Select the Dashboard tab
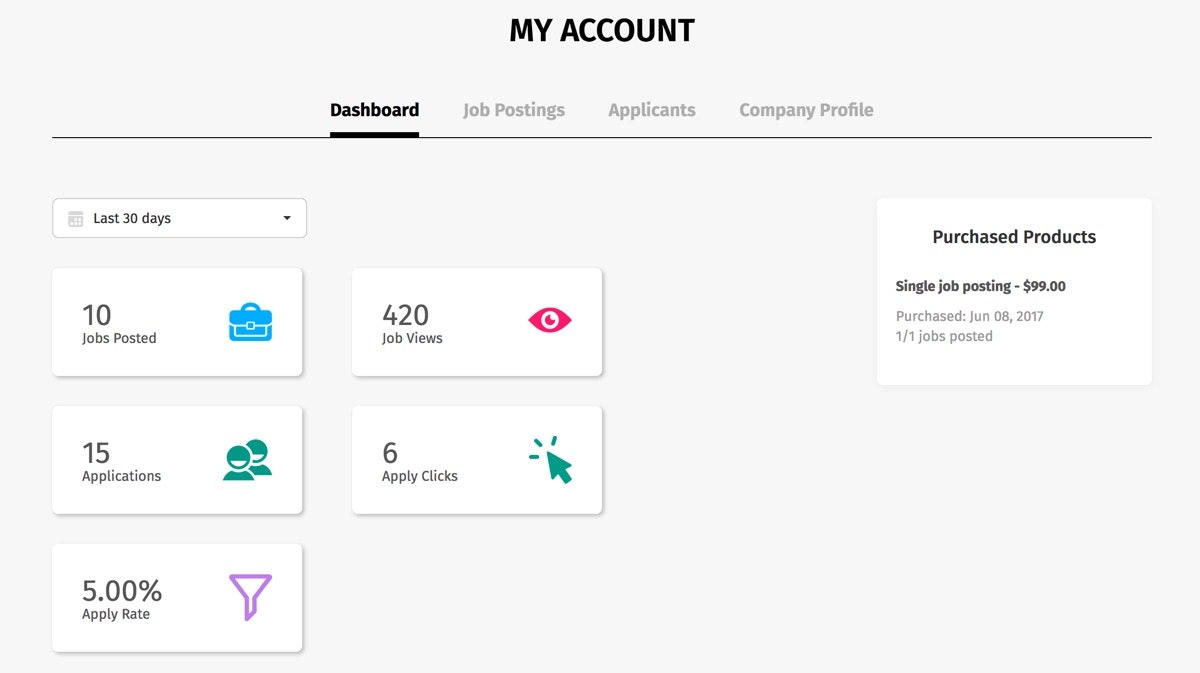This screenshot has width=1200, height=673. pos(374,109)
